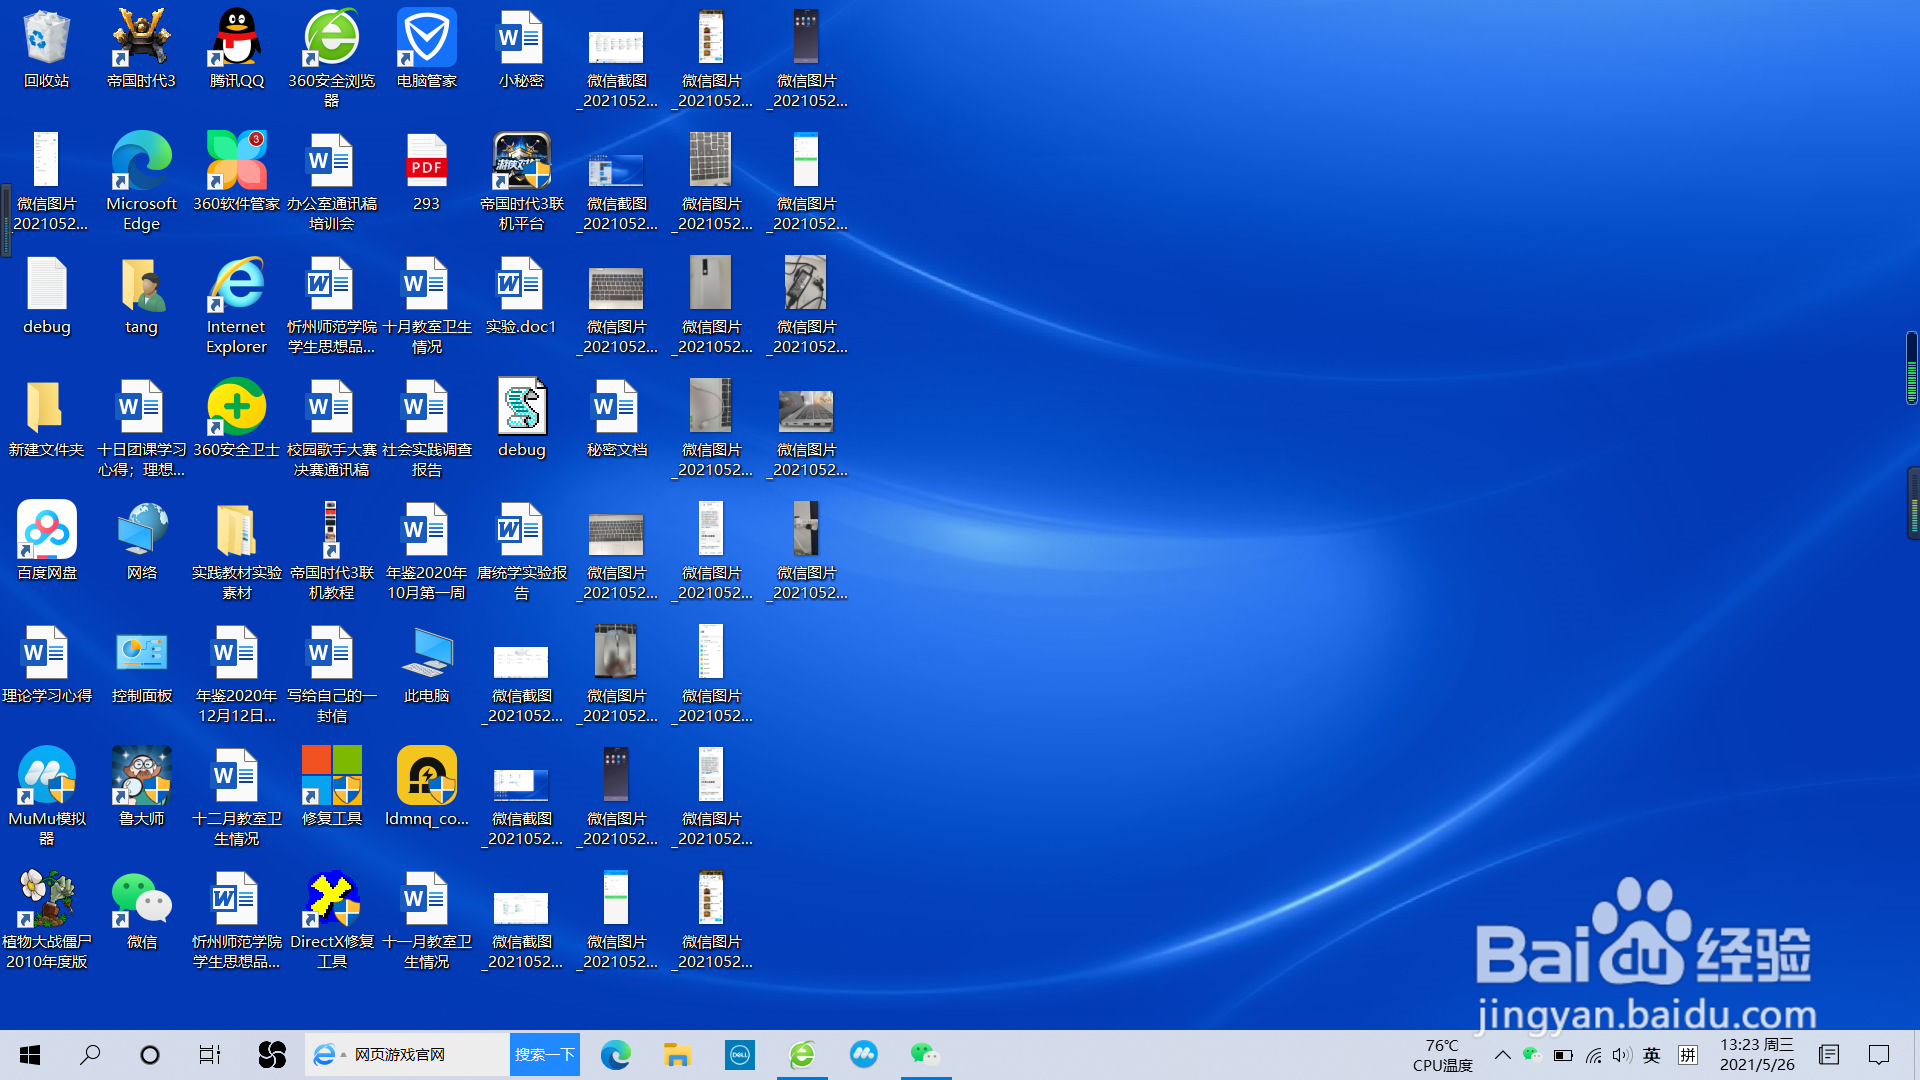Screen dimensions: 1920x1080
Task: Open 帝国时代3联机平台 shortcut
Action: (521, 181)
